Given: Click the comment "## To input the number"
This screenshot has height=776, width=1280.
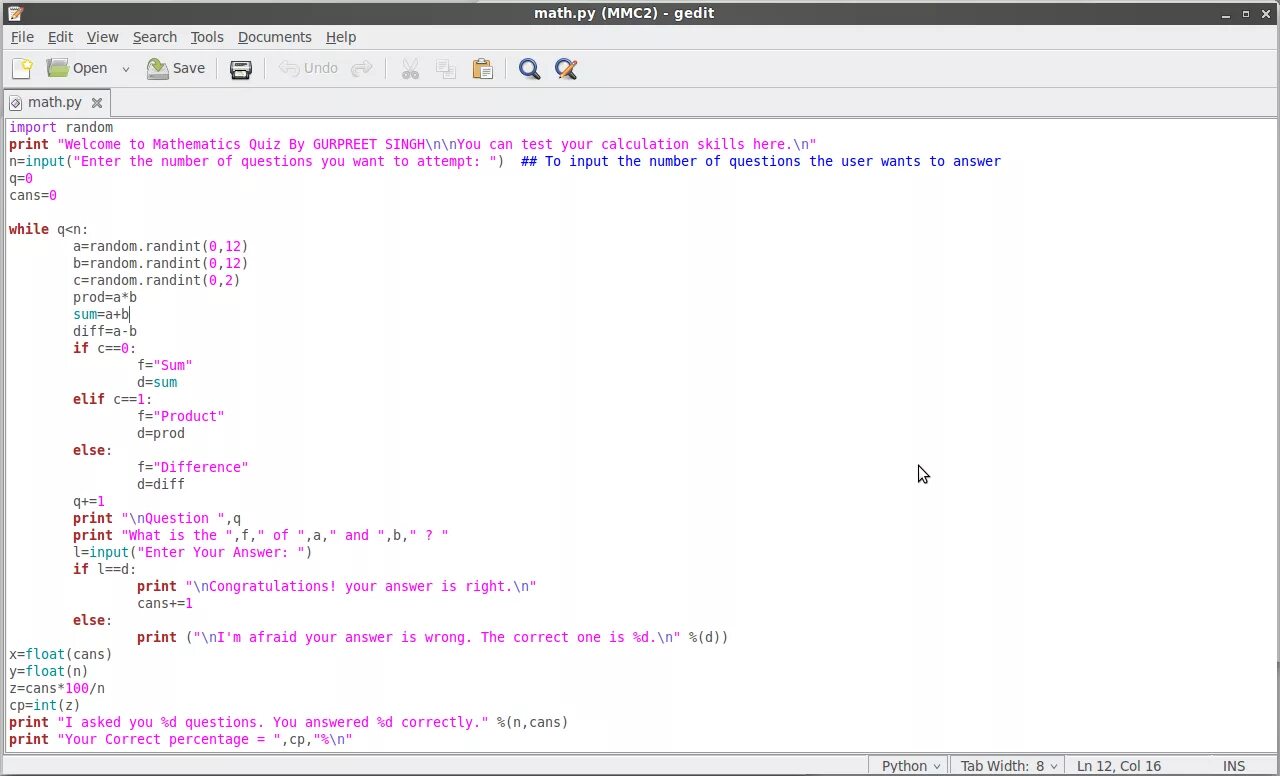Looking at the screenshot, I should coord(761,161).
